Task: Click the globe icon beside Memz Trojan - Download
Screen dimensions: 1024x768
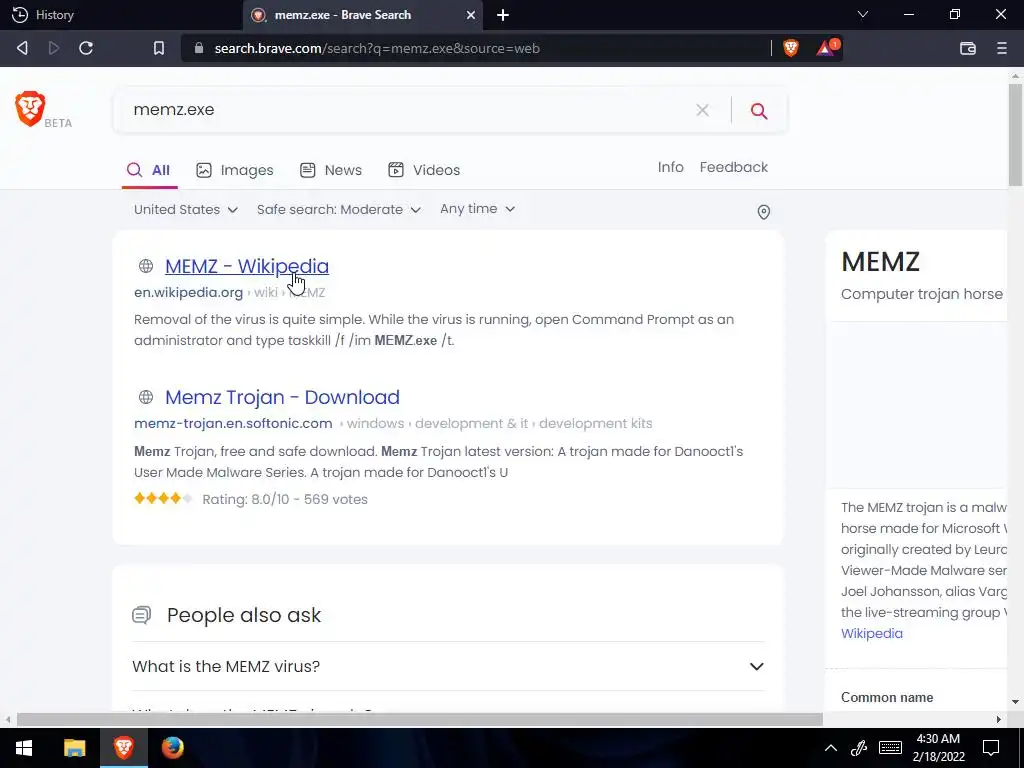Action: 146,397
